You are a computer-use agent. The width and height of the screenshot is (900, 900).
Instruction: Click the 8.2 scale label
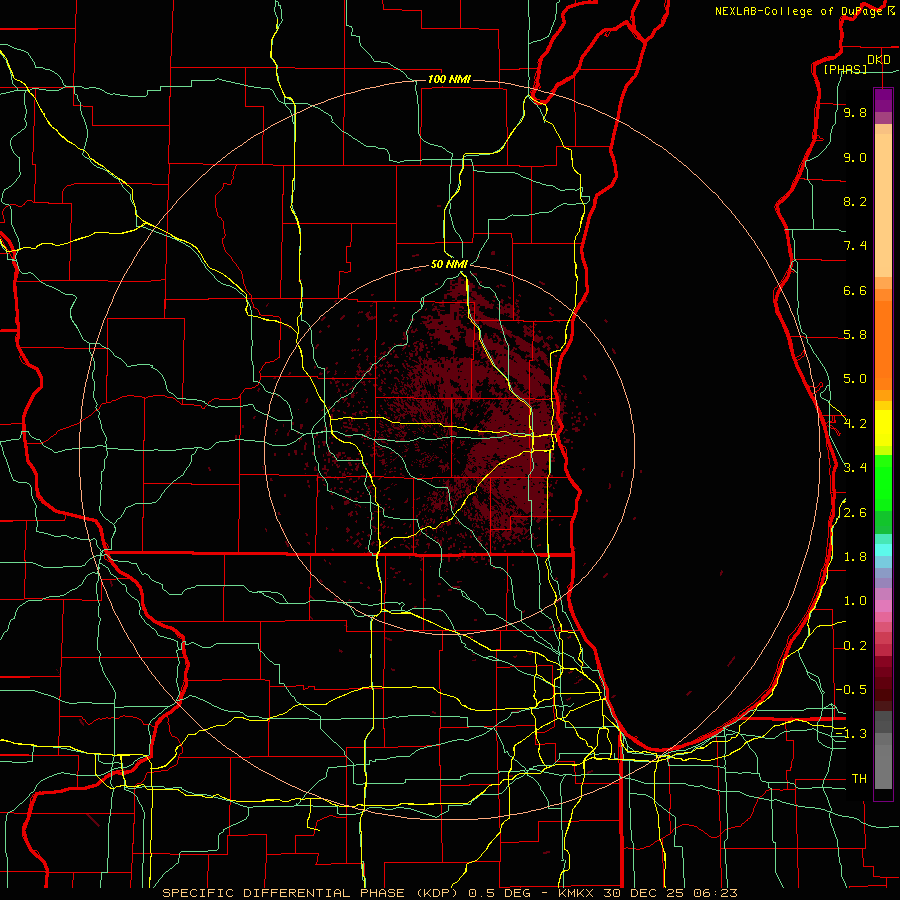pos(855,201)
